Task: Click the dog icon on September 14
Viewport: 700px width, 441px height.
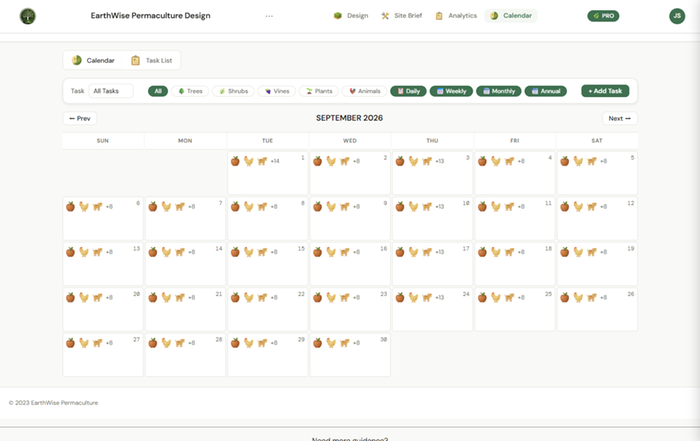Action: point(180,252)
